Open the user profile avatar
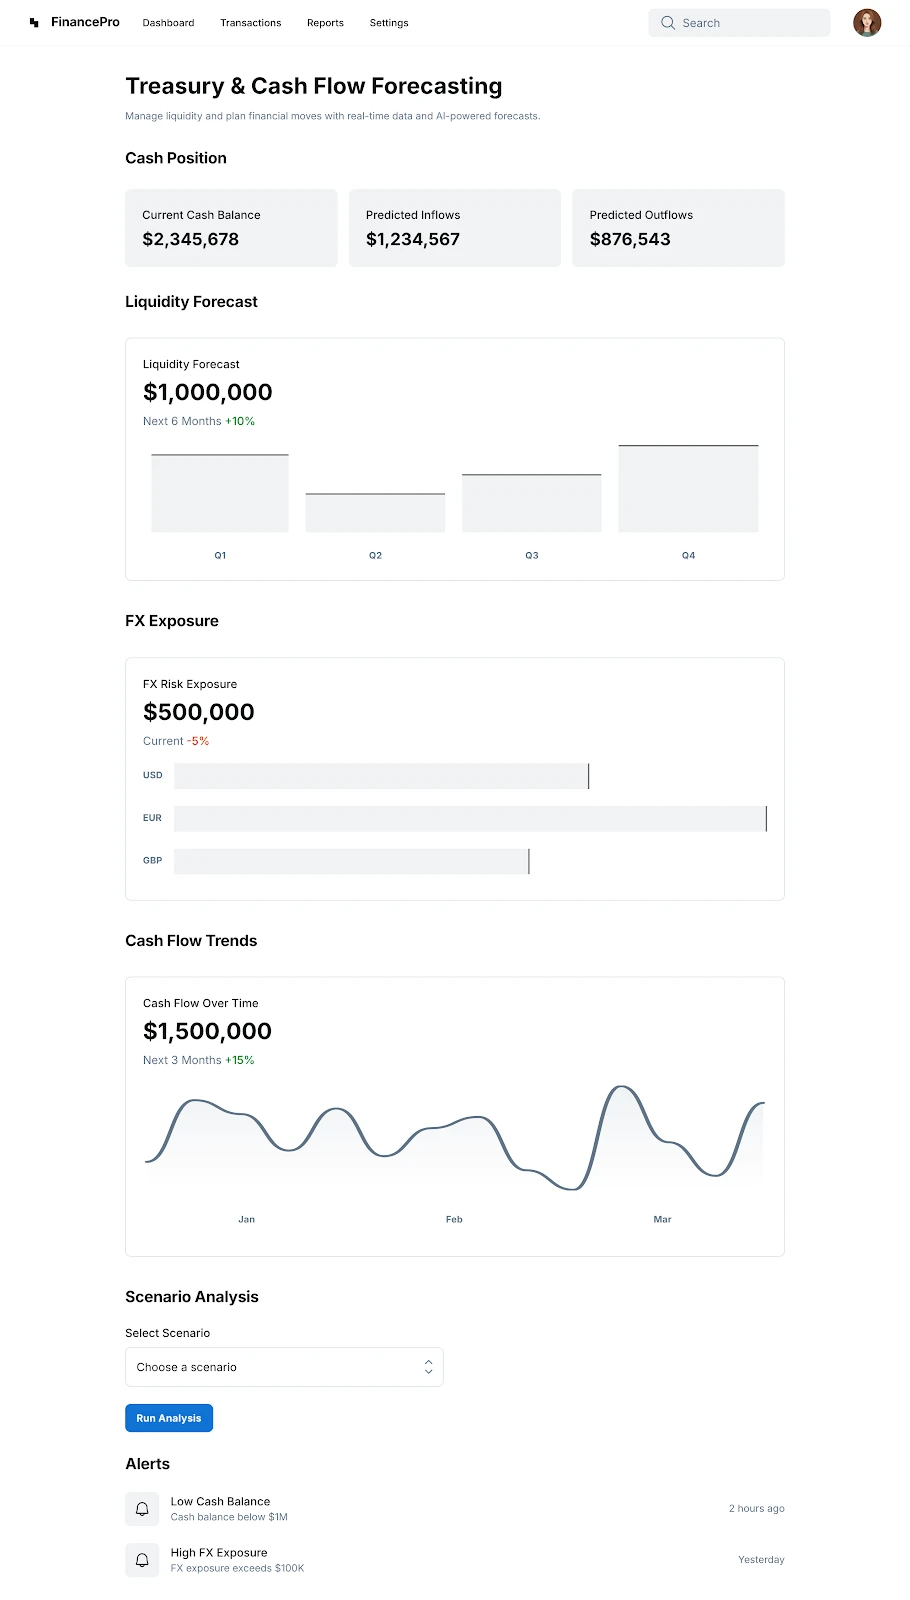 867,22
